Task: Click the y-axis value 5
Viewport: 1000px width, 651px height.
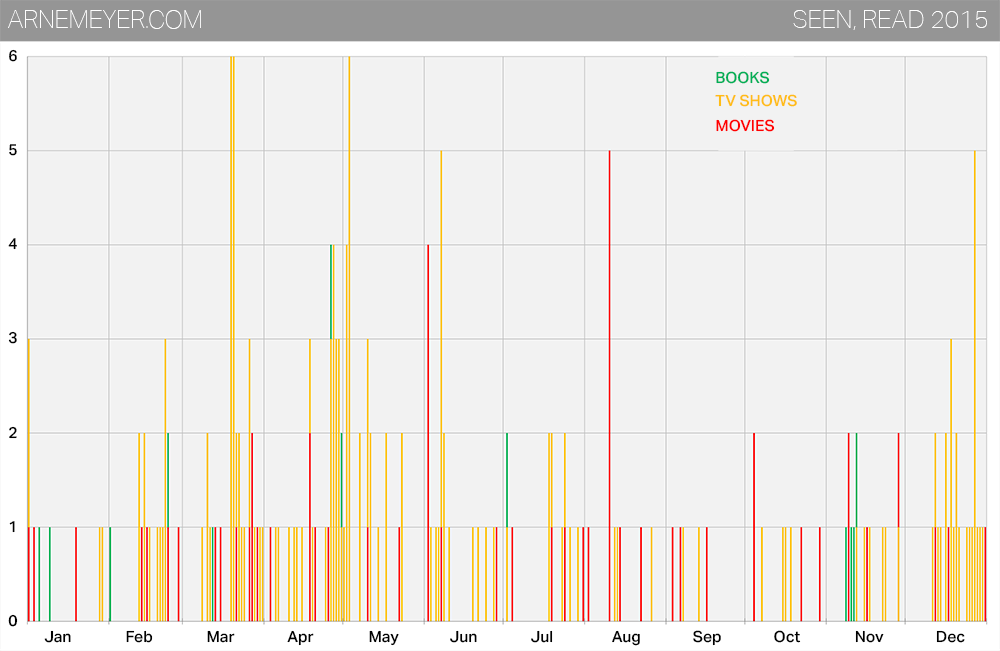Action: pos(13,150)
